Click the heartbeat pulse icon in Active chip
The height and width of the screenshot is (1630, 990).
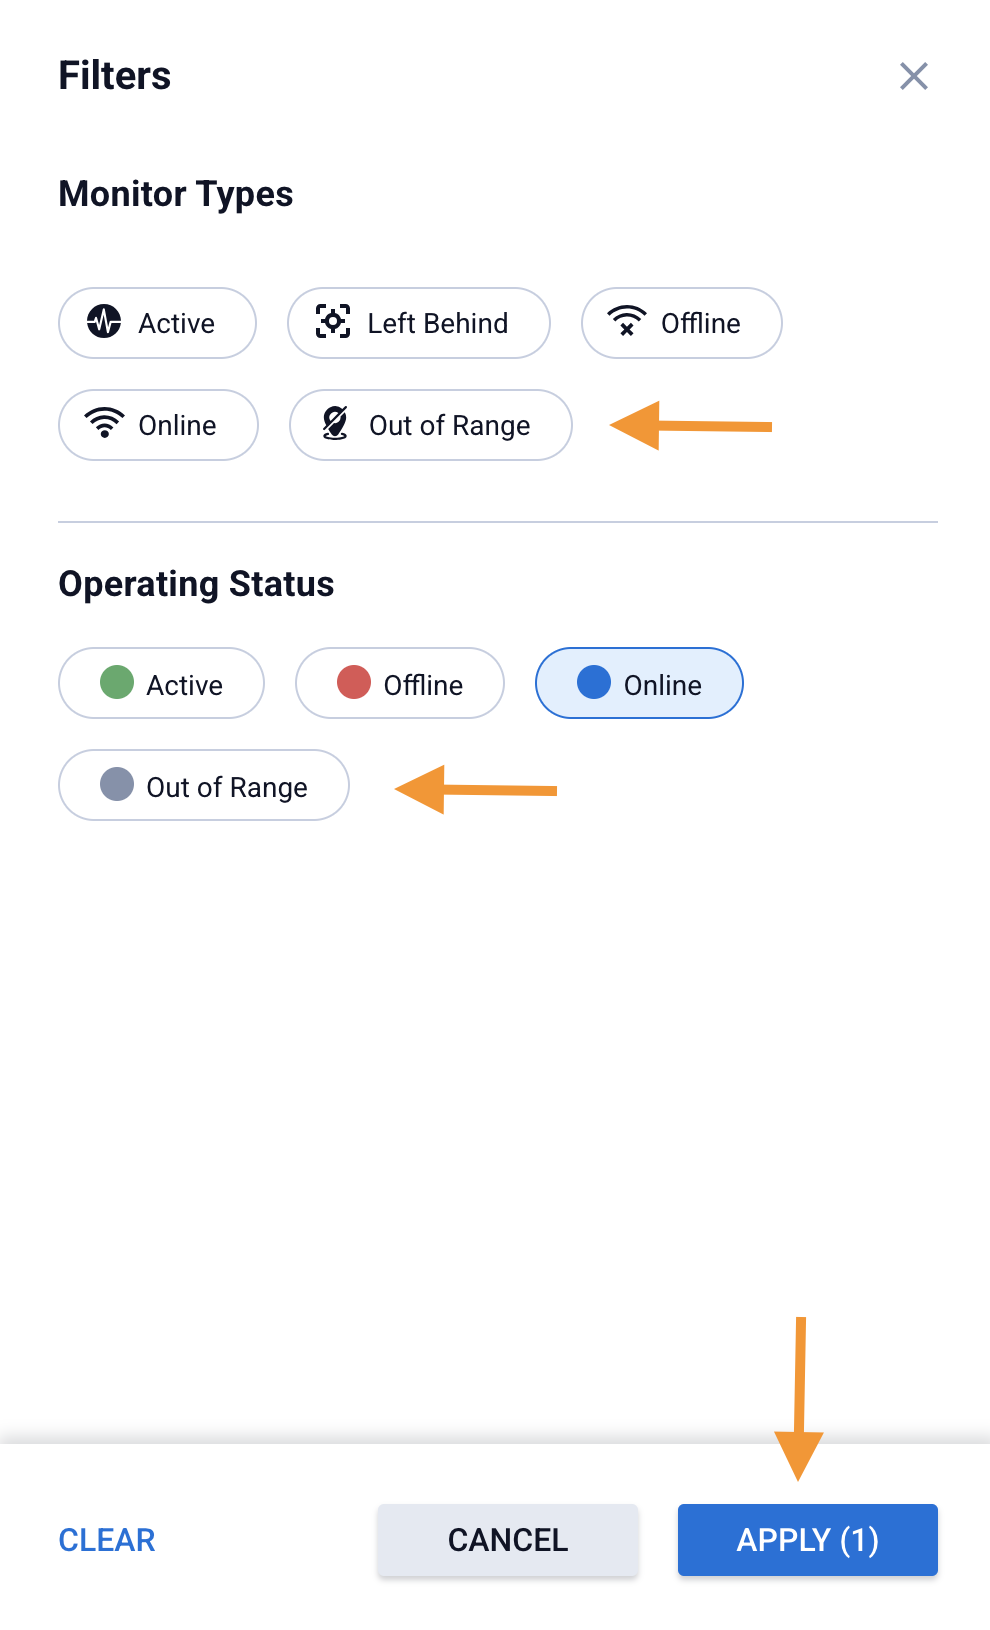tap(104, 322)
